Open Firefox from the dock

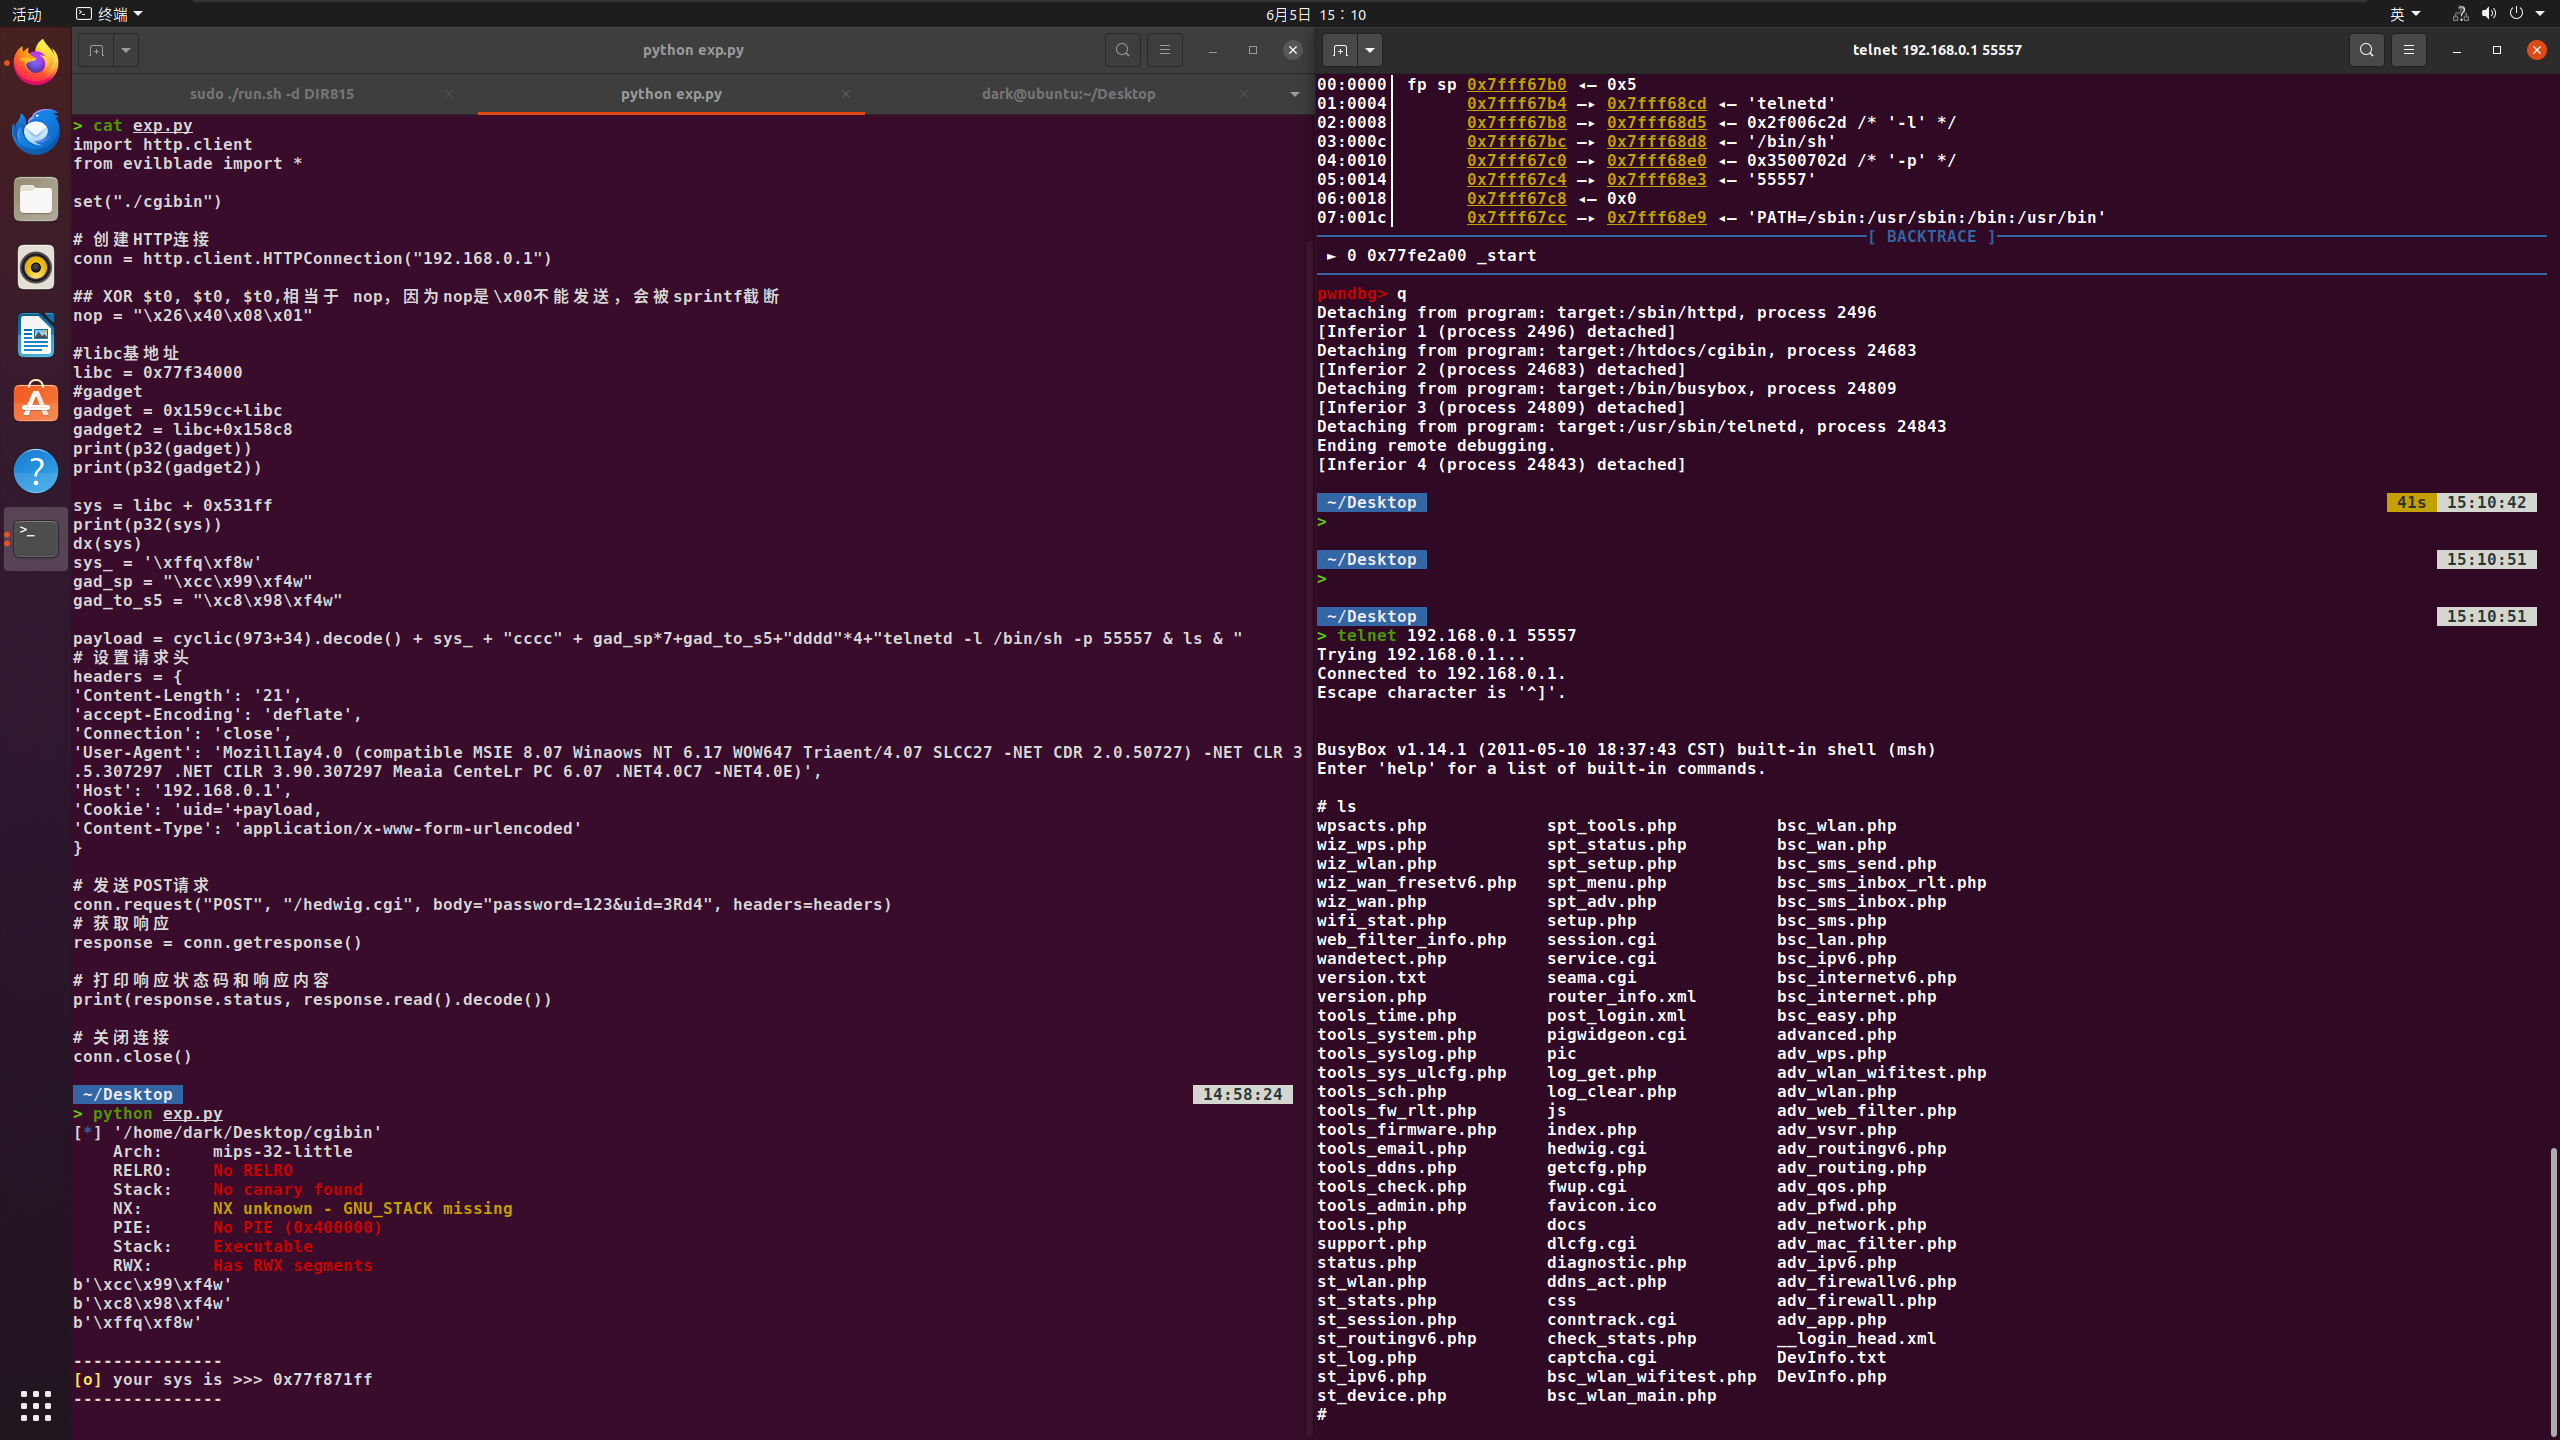coord(36,63)
